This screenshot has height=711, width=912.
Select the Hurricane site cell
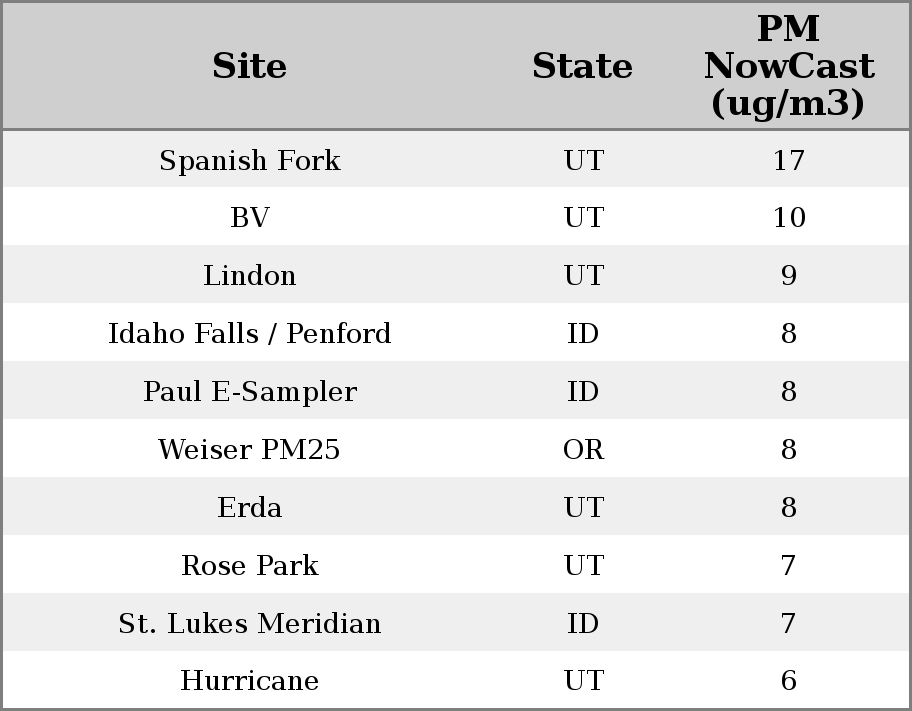pyautogui.click(x=250, y=681)
